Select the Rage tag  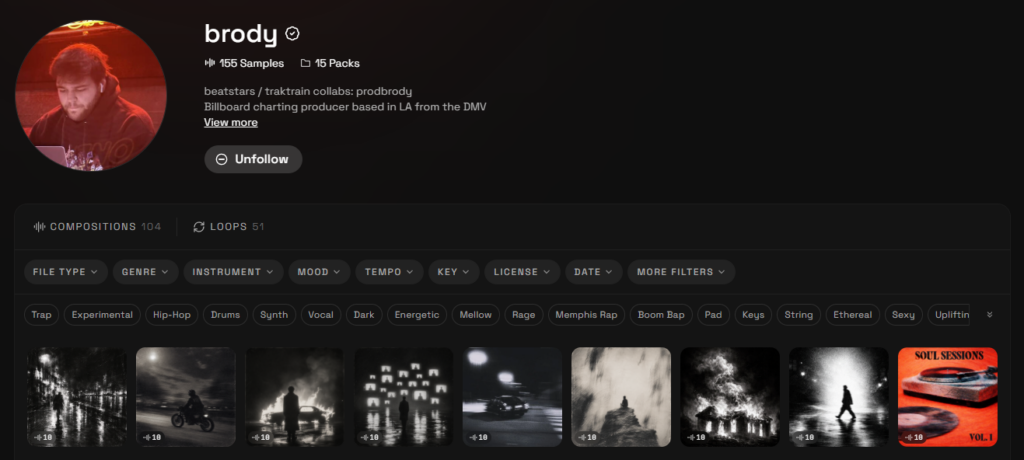coord(524,315)
